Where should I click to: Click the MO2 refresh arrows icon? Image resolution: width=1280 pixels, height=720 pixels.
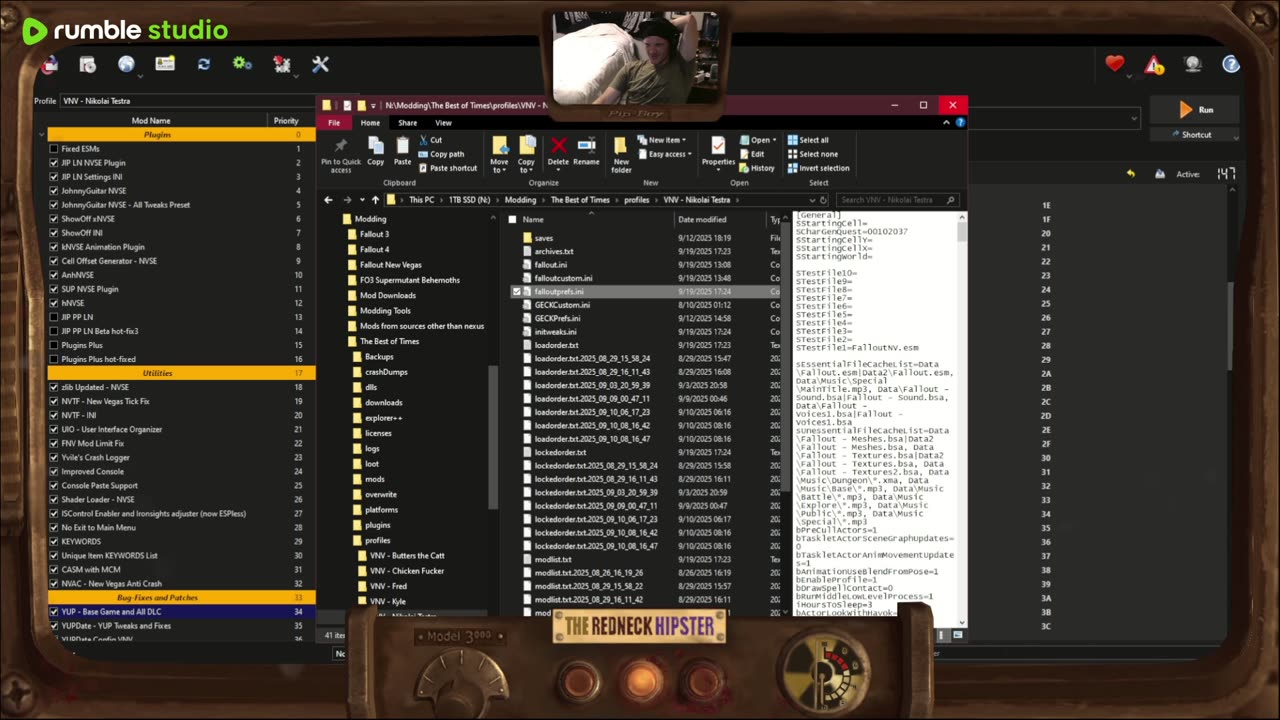(204, 64)
